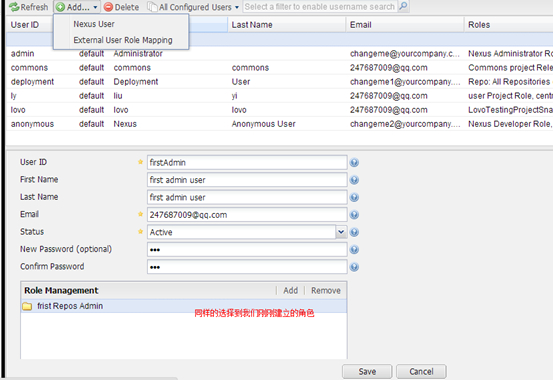
Task: Click the red Delete minus icon
Action: (x=108, y=7)
